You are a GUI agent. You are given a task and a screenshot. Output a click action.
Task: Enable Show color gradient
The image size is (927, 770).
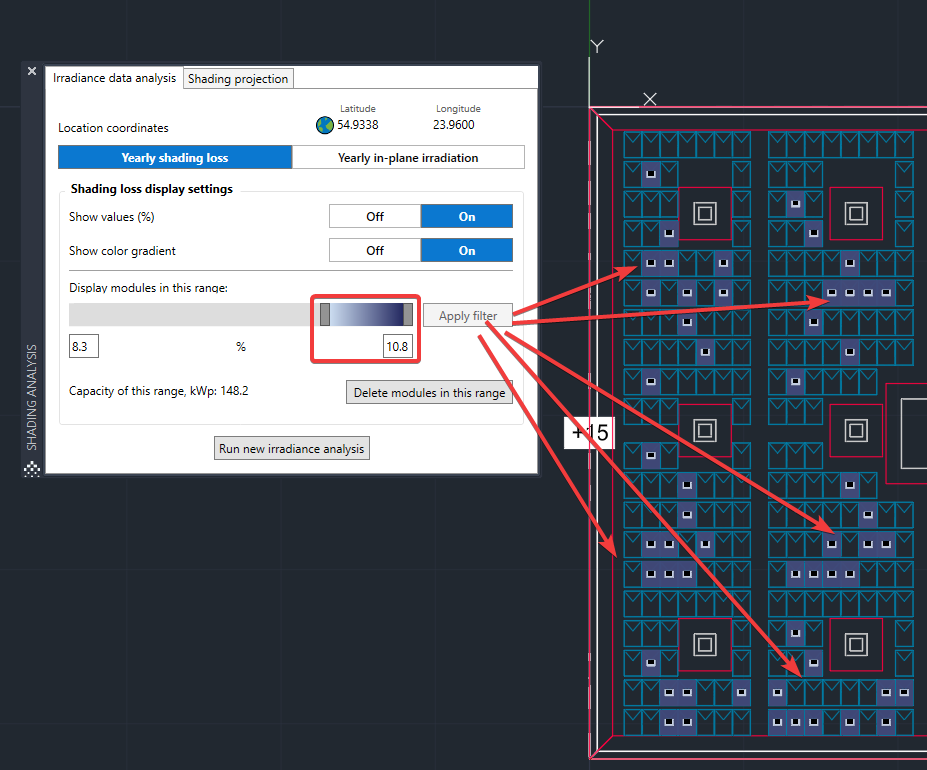click(467, 251)
